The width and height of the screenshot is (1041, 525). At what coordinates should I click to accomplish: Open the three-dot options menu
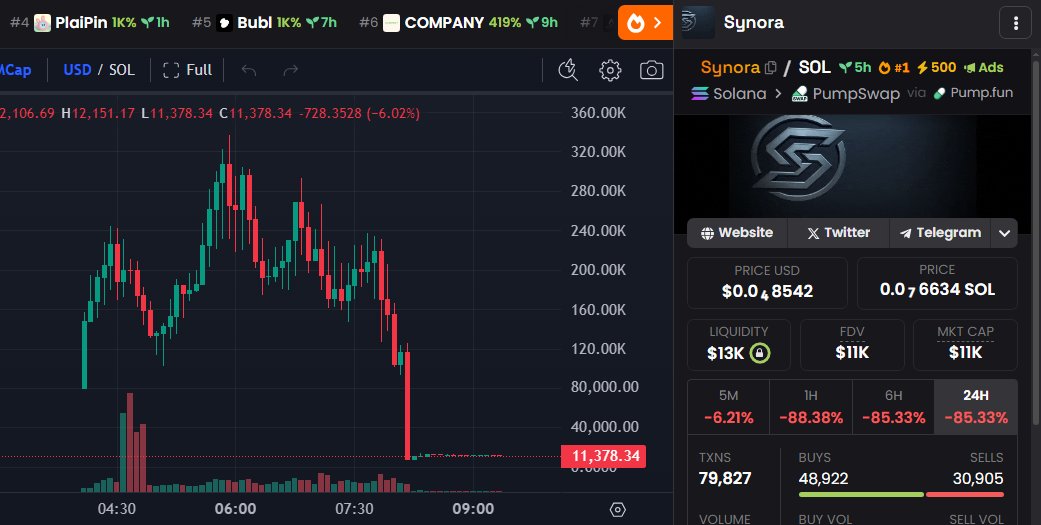pyautogui.click(x=1016, y=22)
